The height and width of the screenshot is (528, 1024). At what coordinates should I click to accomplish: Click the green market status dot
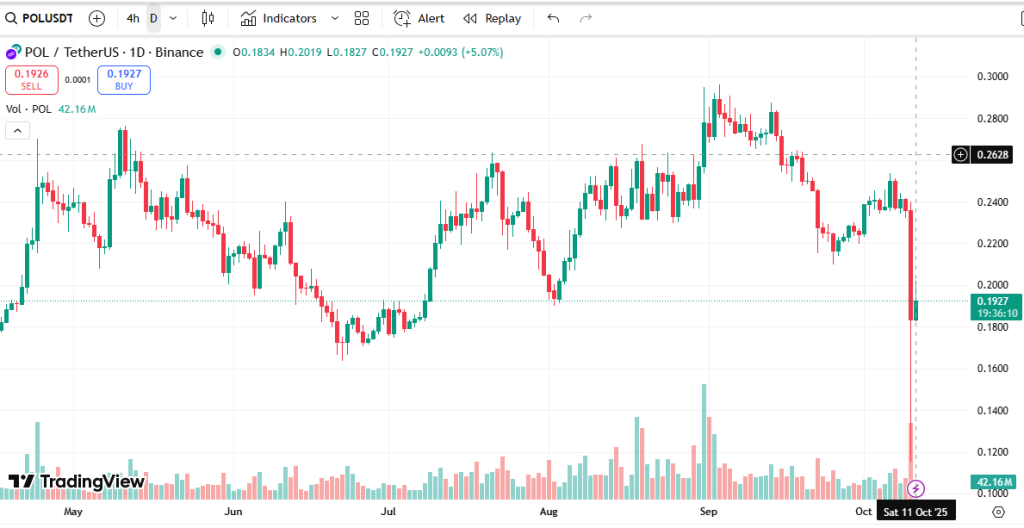[x=217, y=52]
